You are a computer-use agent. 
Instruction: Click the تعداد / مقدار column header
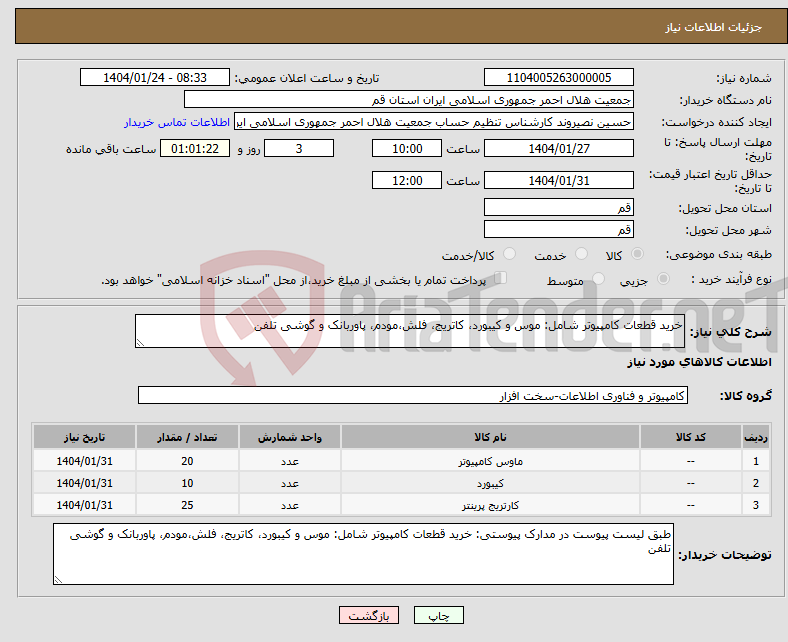(x=187, y=437)
